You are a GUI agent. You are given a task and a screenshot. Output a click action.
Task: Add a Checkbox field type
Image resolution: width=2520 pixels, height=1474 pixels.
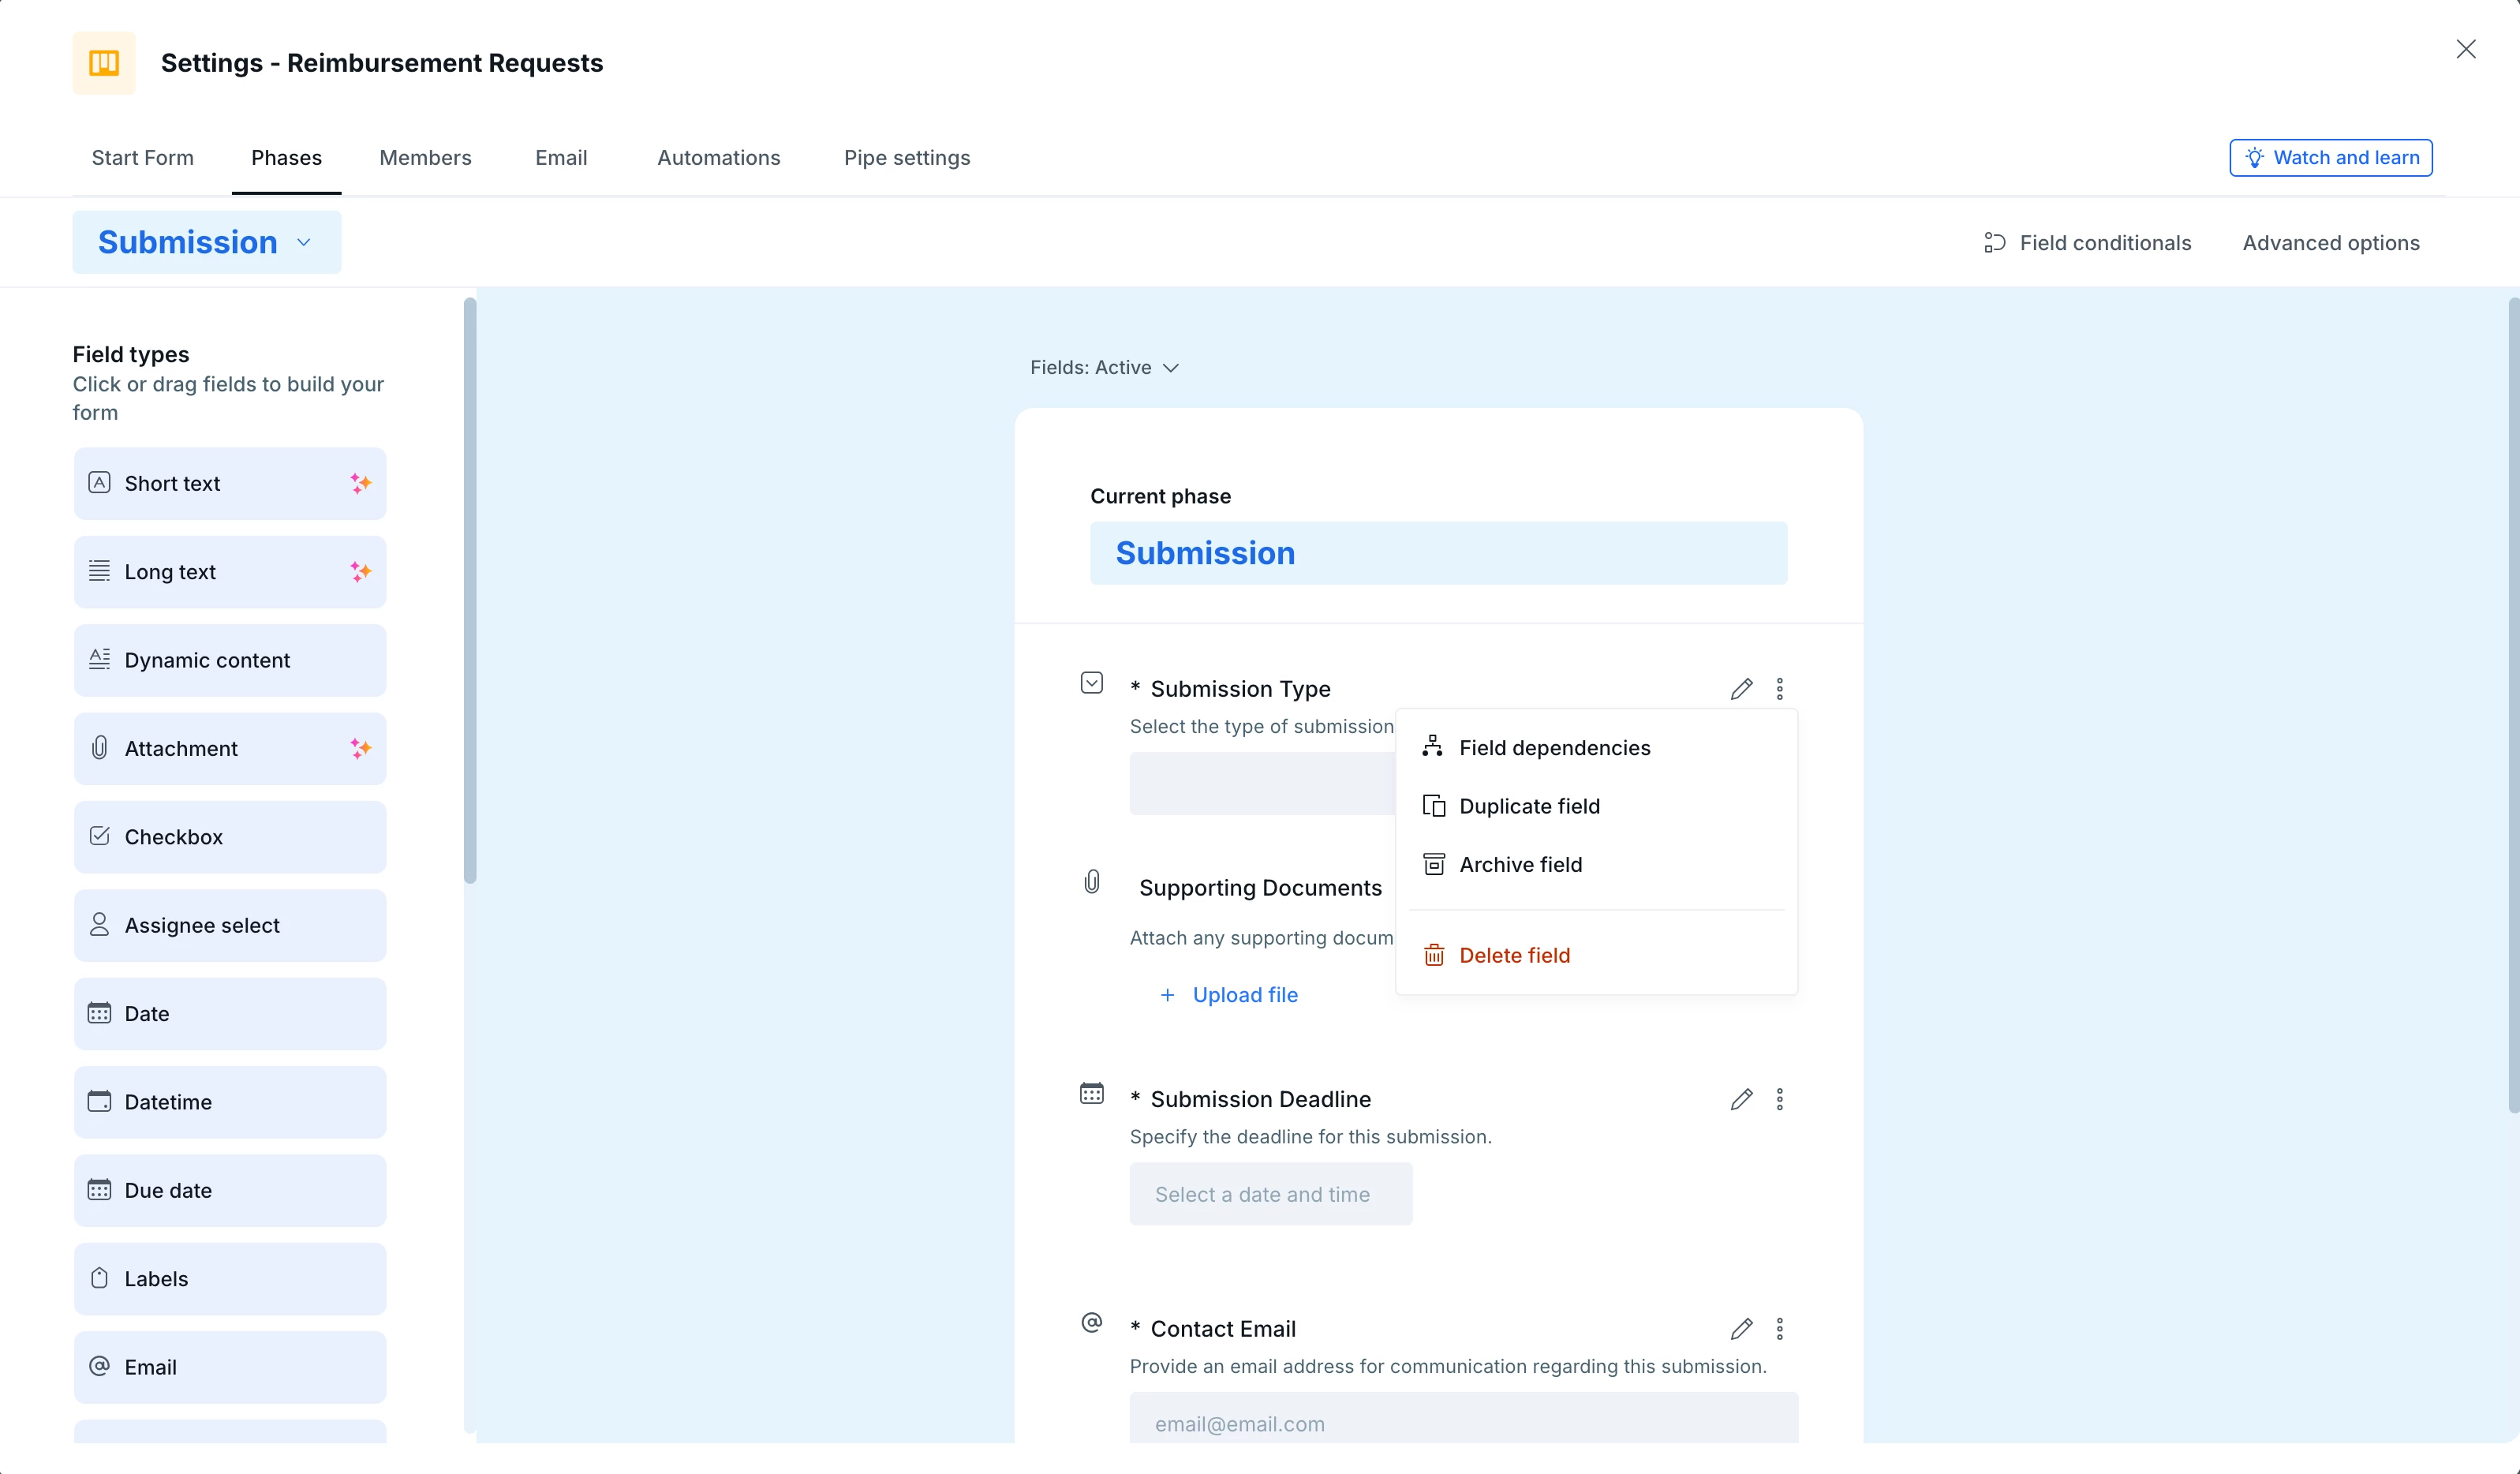point(230,837)
